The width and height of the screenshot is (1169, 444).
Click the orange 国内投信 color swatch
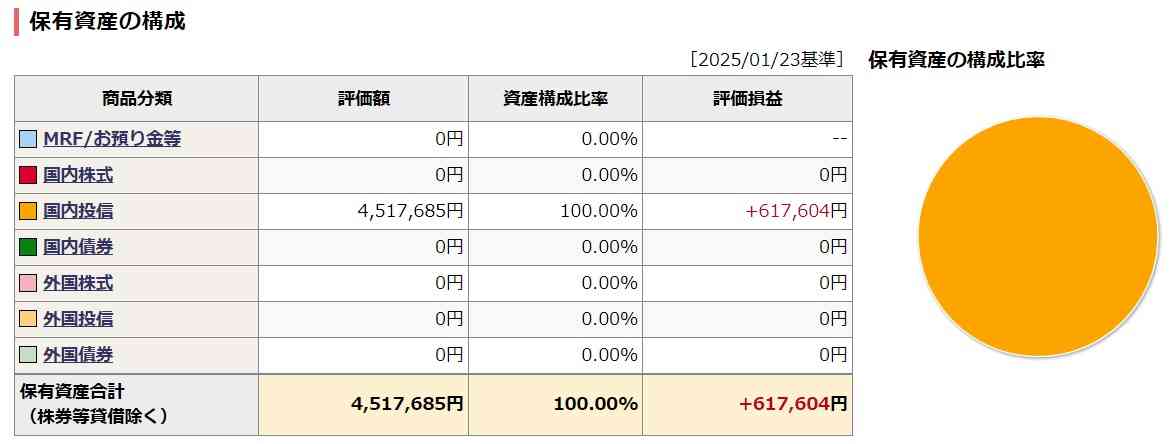click(x=28, y=211)
